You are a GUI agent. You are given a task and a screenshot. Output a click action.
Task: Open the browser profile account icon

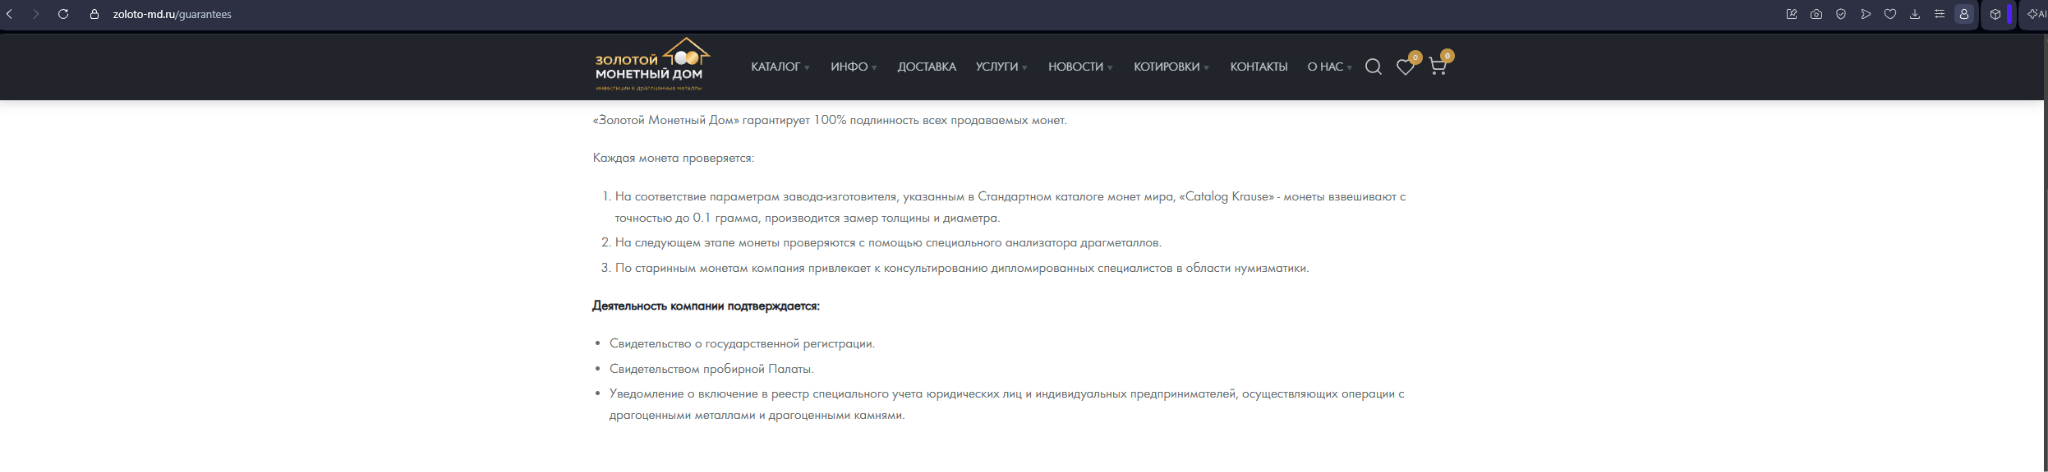coord(1964,14)
